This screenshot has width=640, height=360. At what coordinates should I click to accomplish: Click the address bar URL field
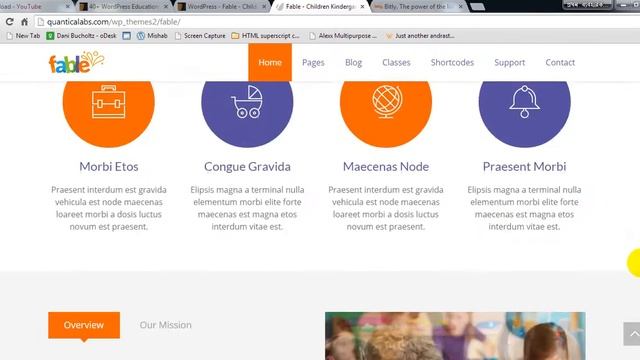coord(335,22)
